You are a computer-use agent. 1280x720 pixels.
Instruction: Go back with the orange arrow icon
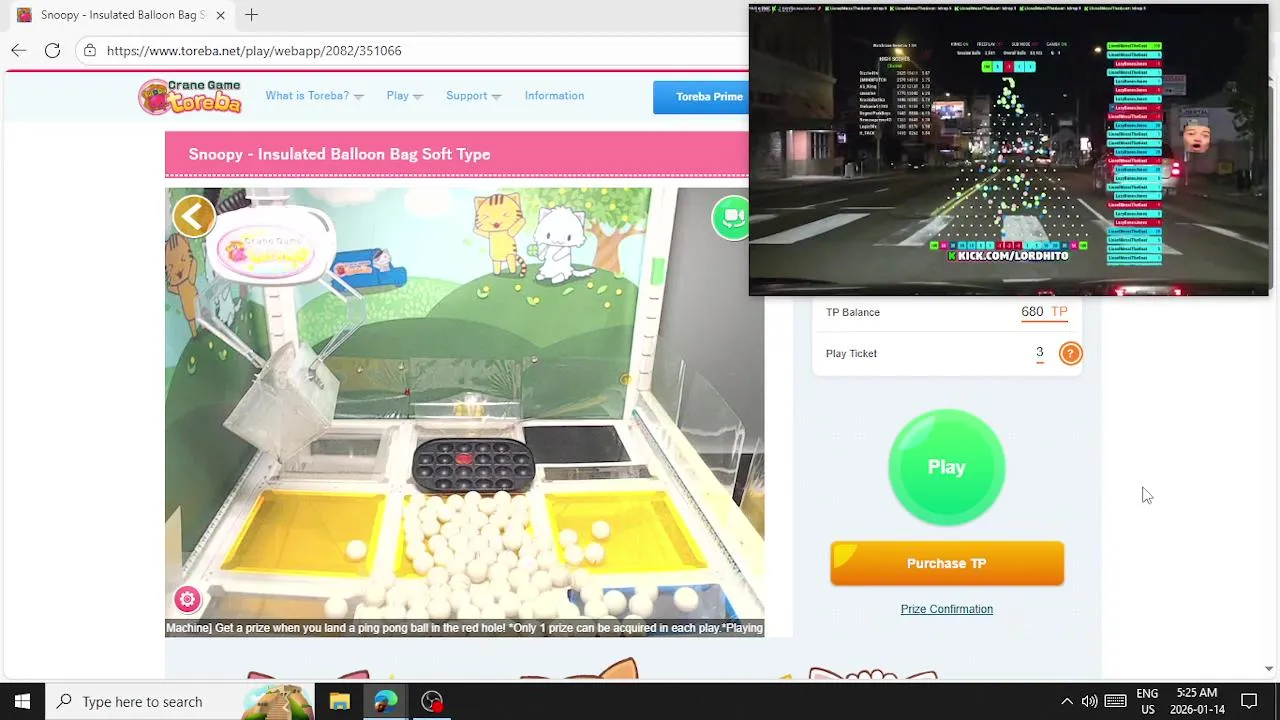click(x=194, y=216)
